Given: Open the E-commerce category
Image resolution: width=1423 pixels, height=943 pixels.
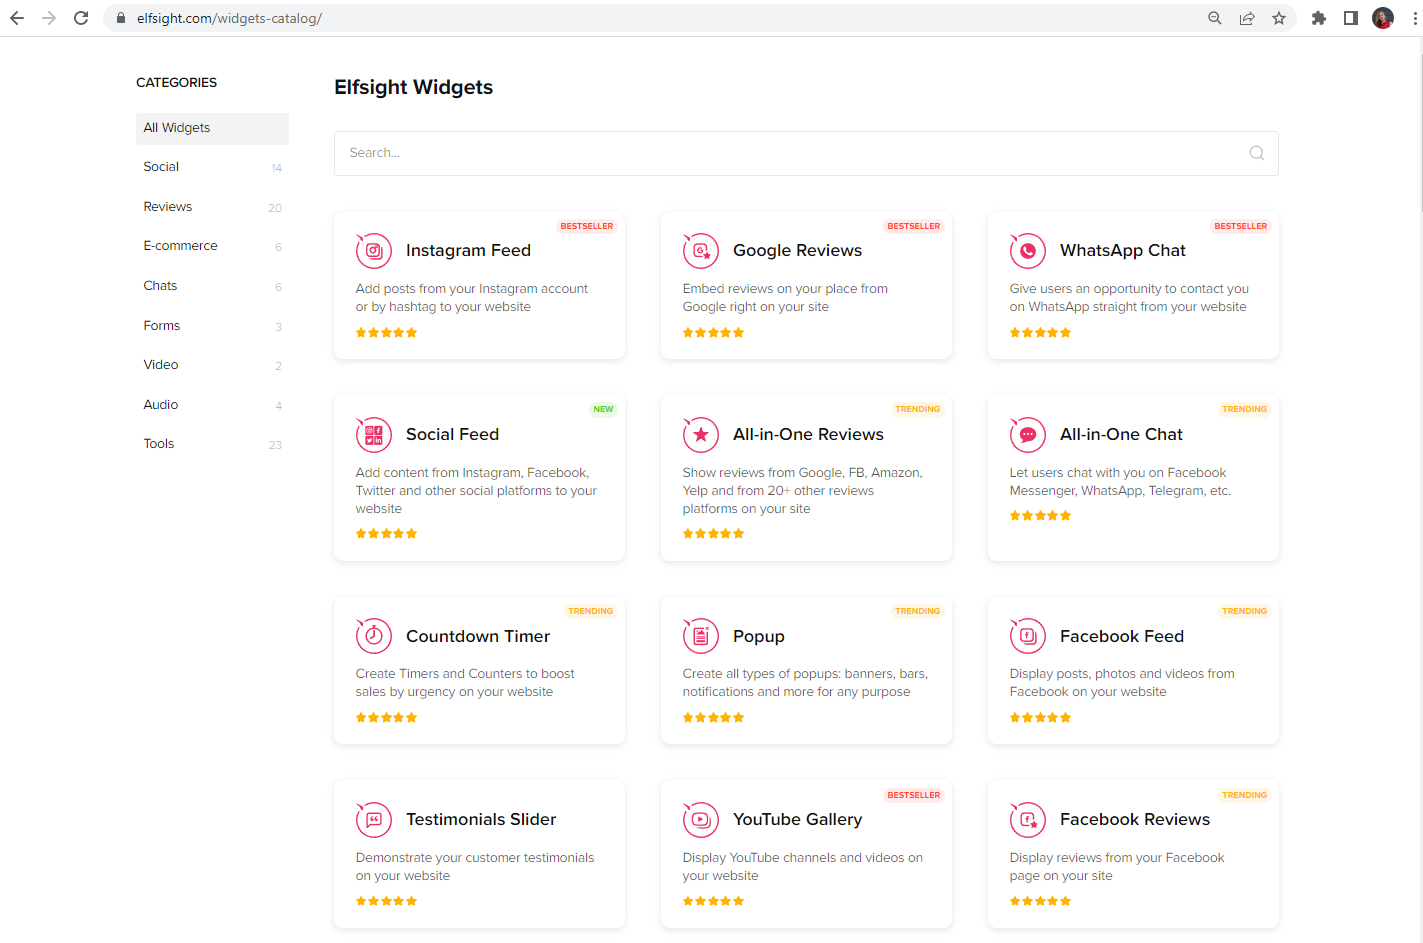Looking at the screenshot, I should [212, 246].
